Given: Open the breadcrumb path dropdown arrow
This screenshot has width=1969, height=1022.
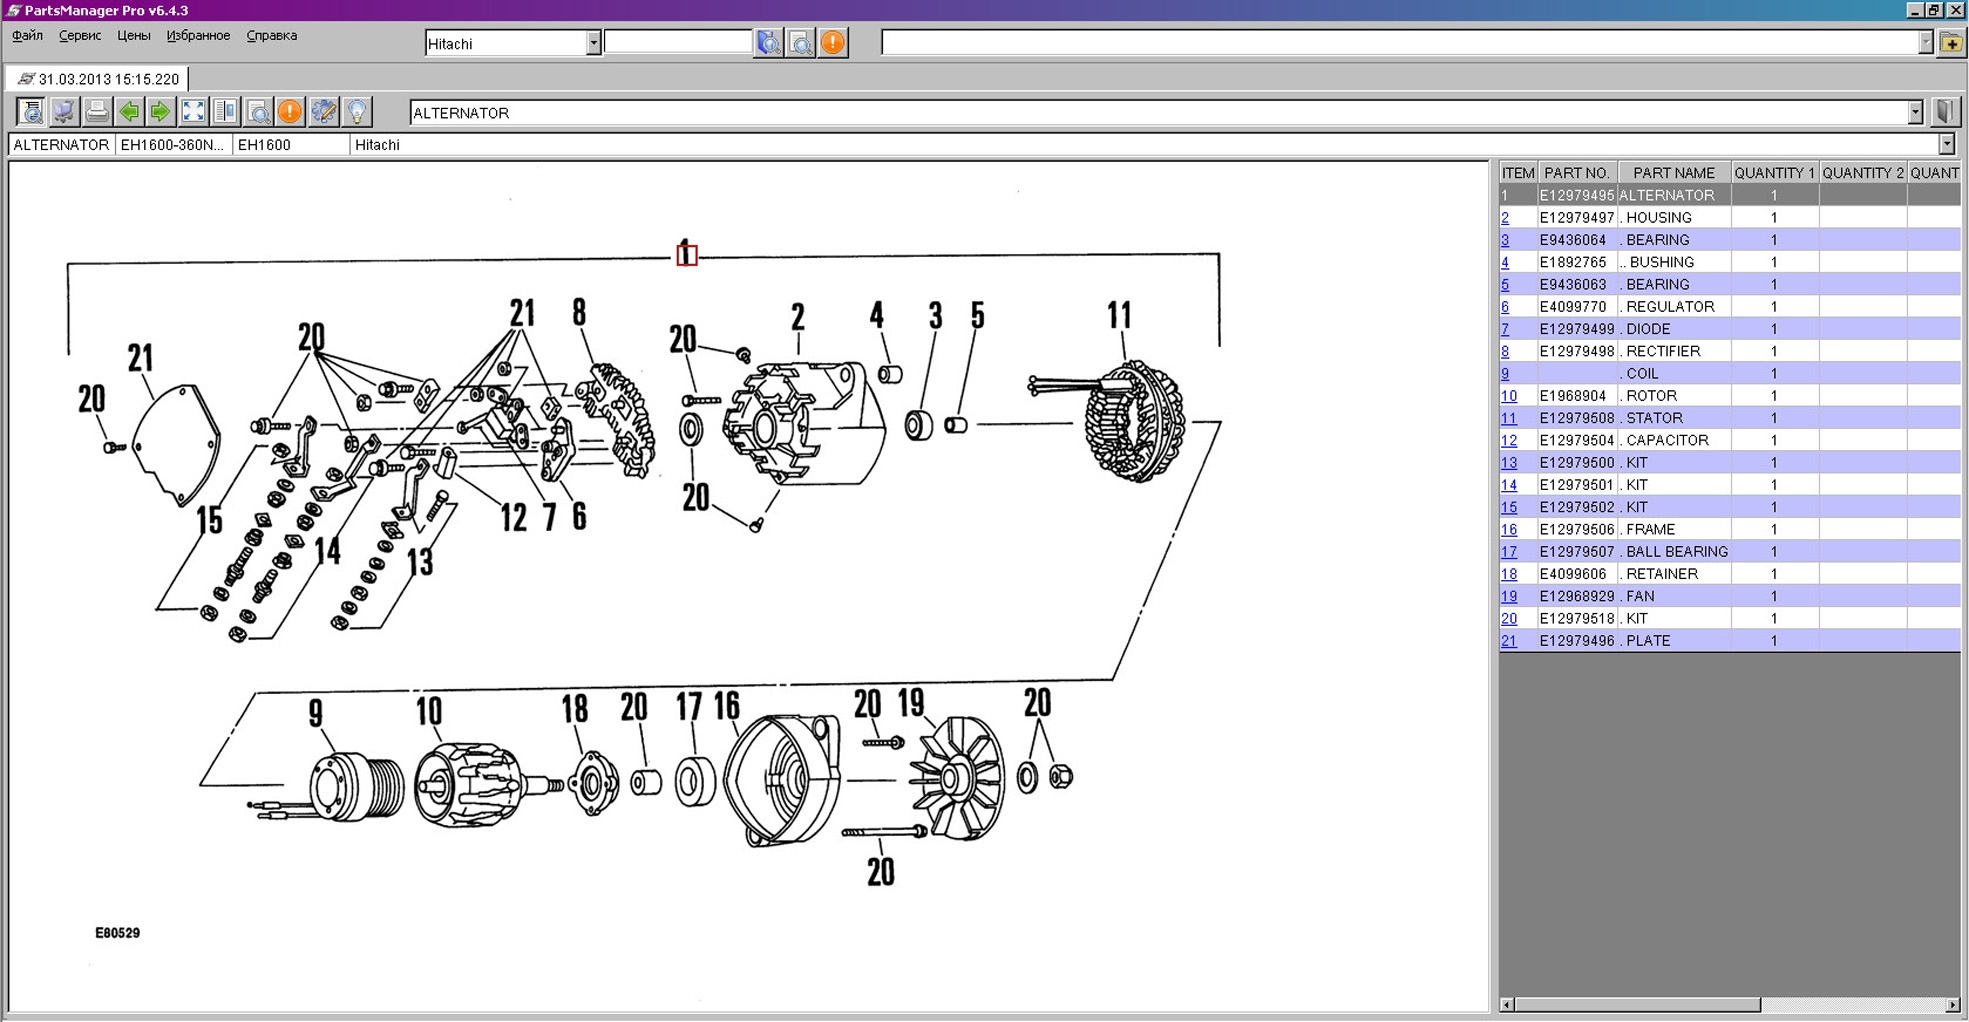Looking at the screenshot, I should click(x=1947, y=145).
